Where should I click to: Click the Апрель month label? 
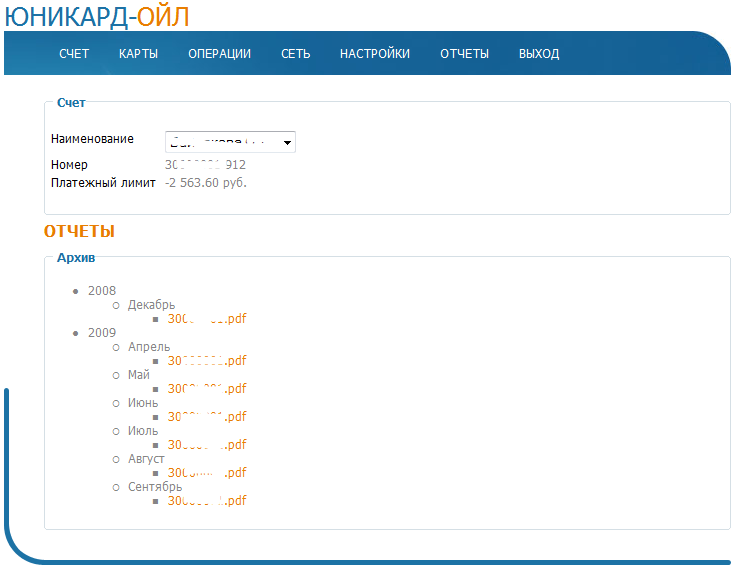tap(149, 347)
